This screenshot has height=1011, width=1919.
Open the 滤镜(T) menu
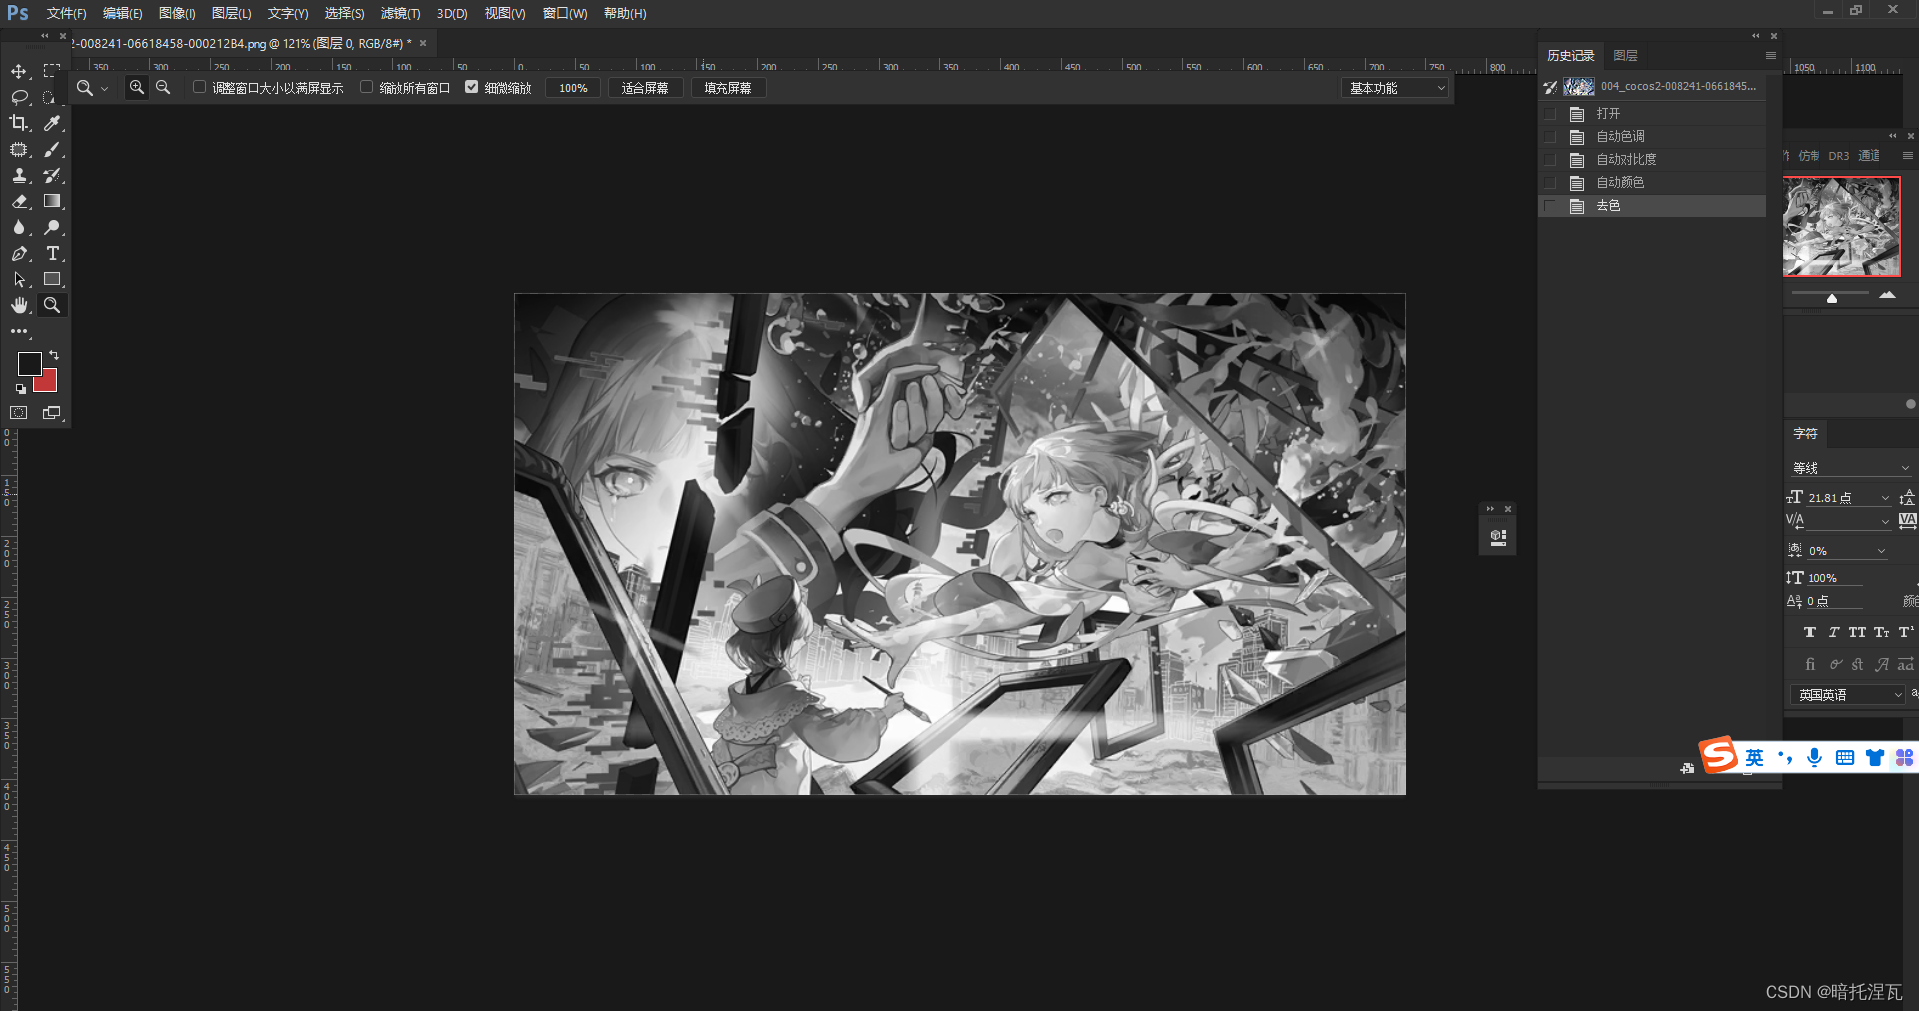pyautogui.click(x=400, y=13)
